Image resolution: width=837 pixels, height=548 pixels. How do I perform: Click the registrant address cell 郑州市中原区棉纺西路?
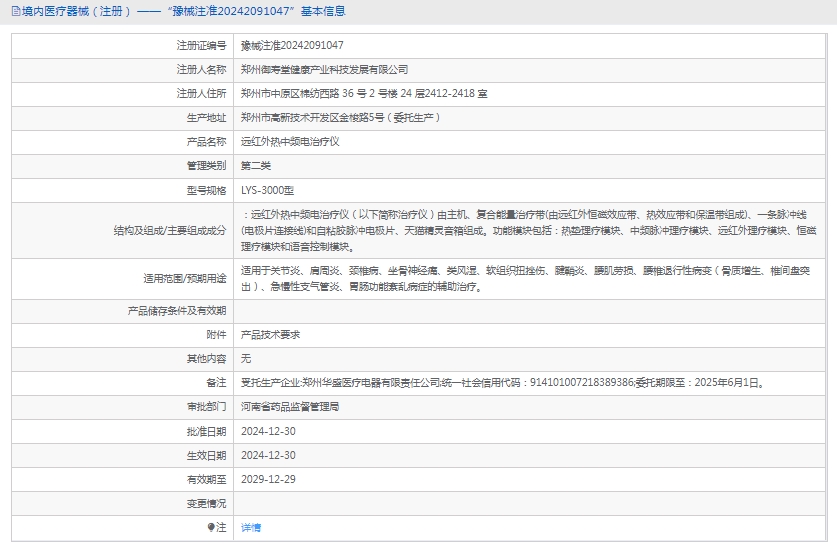364,93
